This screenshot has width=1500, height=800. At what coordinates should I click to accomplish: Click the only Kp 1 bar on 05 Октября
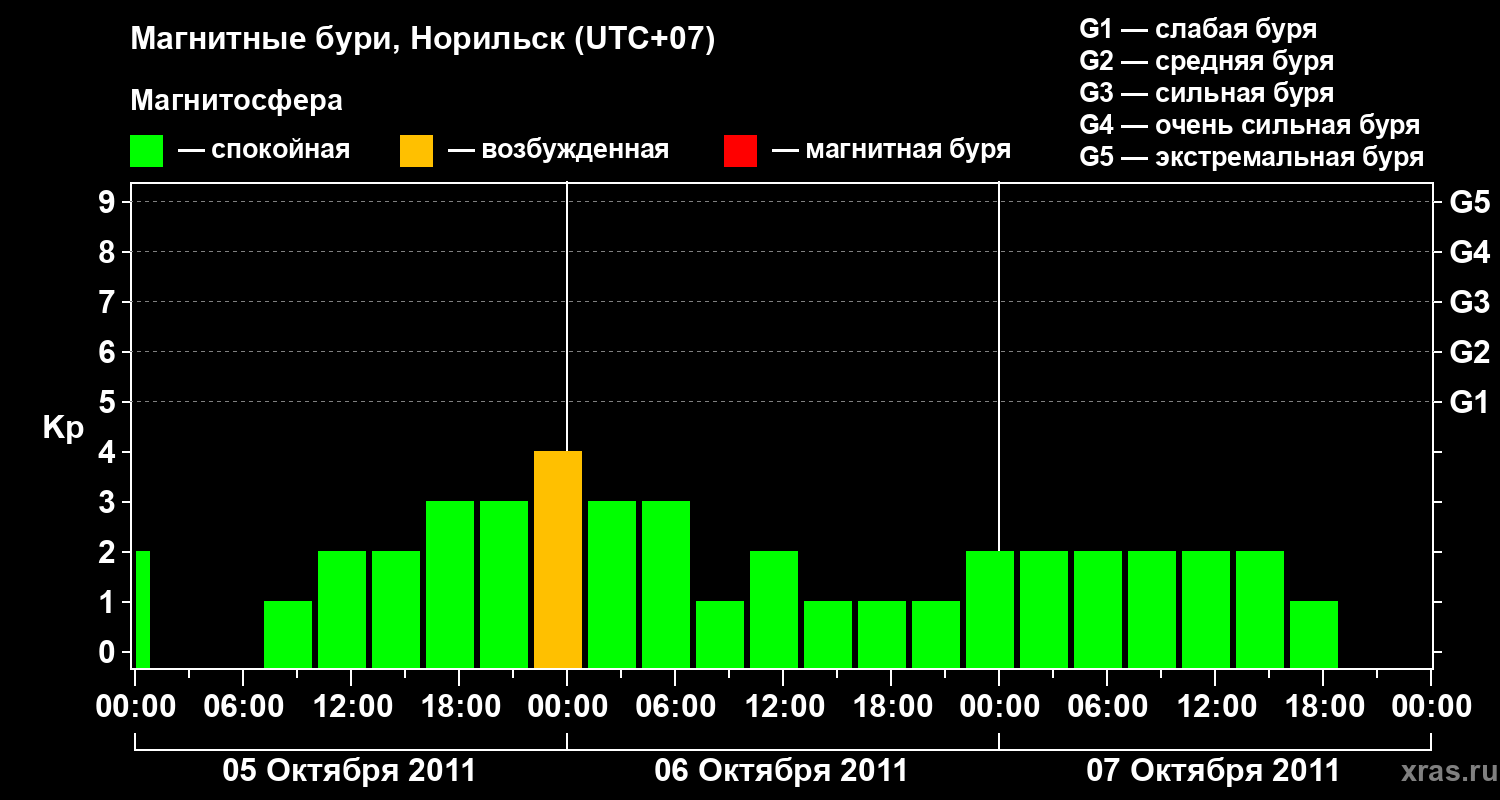pyautogui.click(x=288, y=635)
